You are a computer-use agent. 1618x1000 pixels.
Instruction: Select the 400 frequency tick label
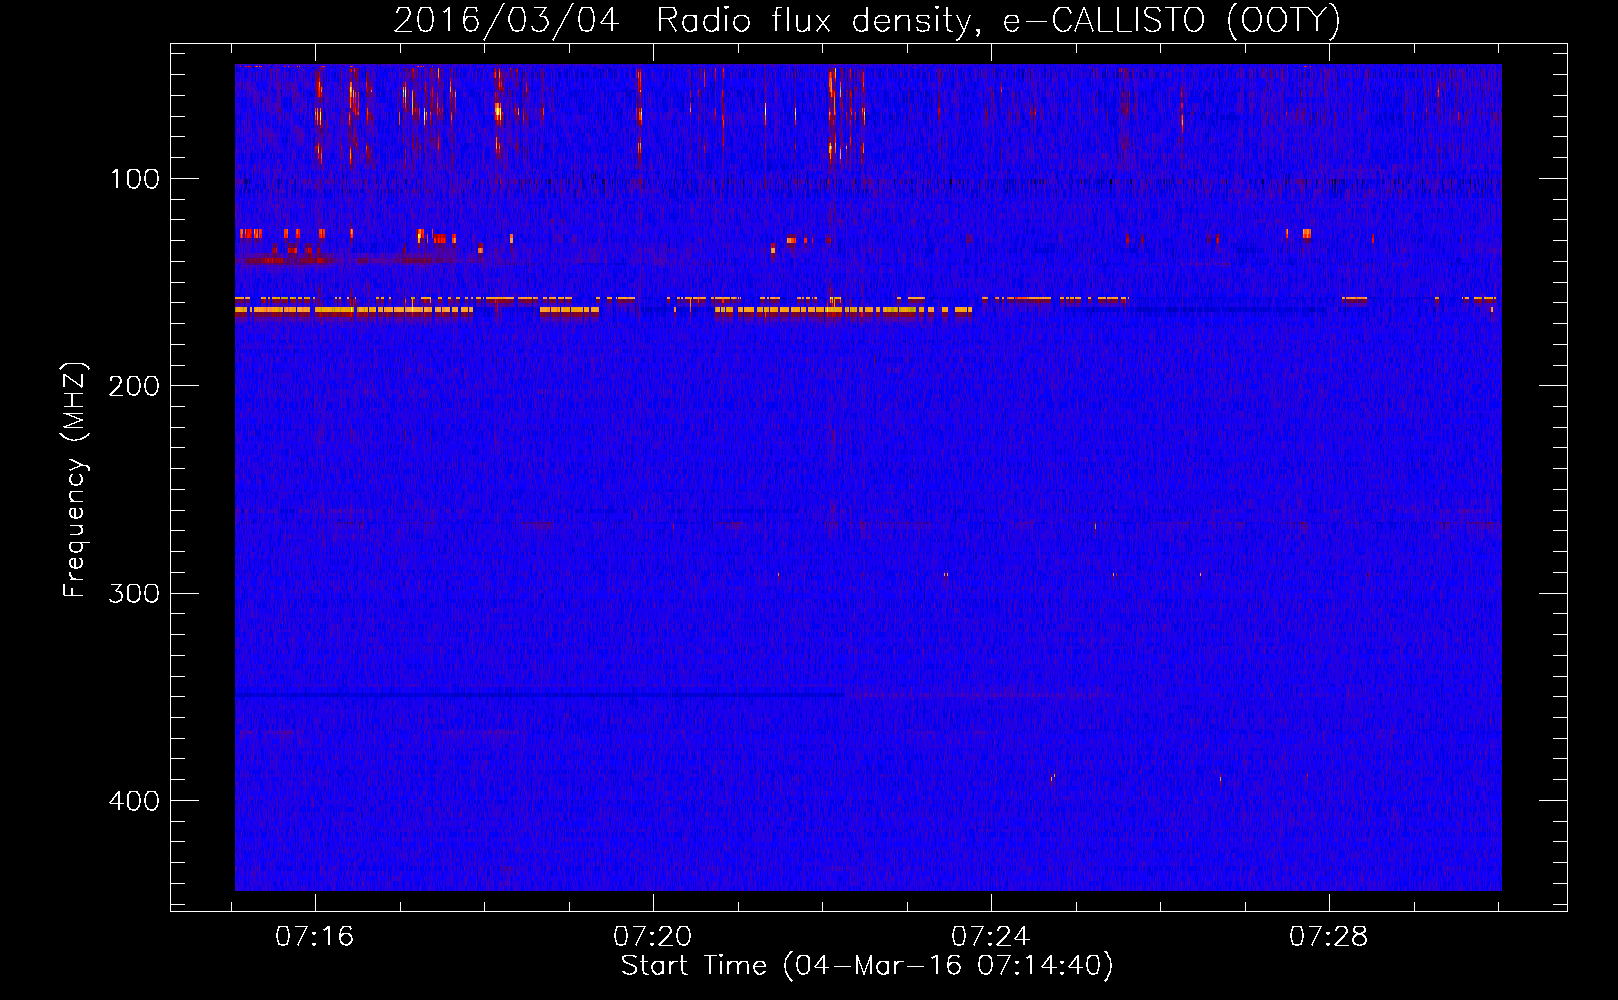(134, 801)
